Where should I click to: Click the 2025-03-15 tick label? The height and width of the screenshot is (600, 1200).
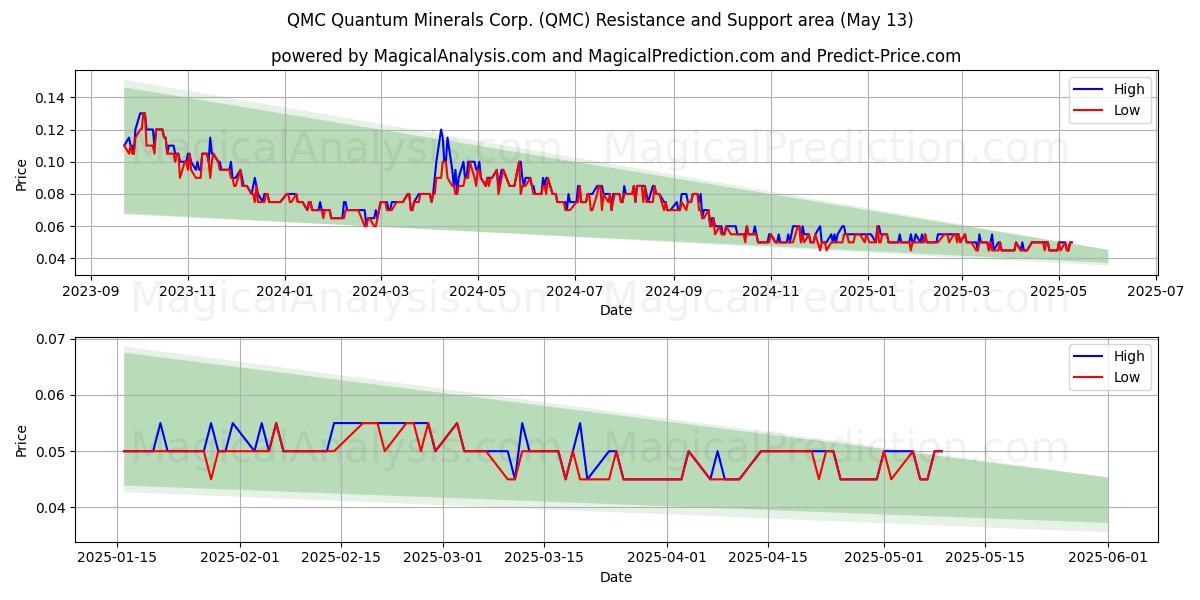click(x=544, y=558)
